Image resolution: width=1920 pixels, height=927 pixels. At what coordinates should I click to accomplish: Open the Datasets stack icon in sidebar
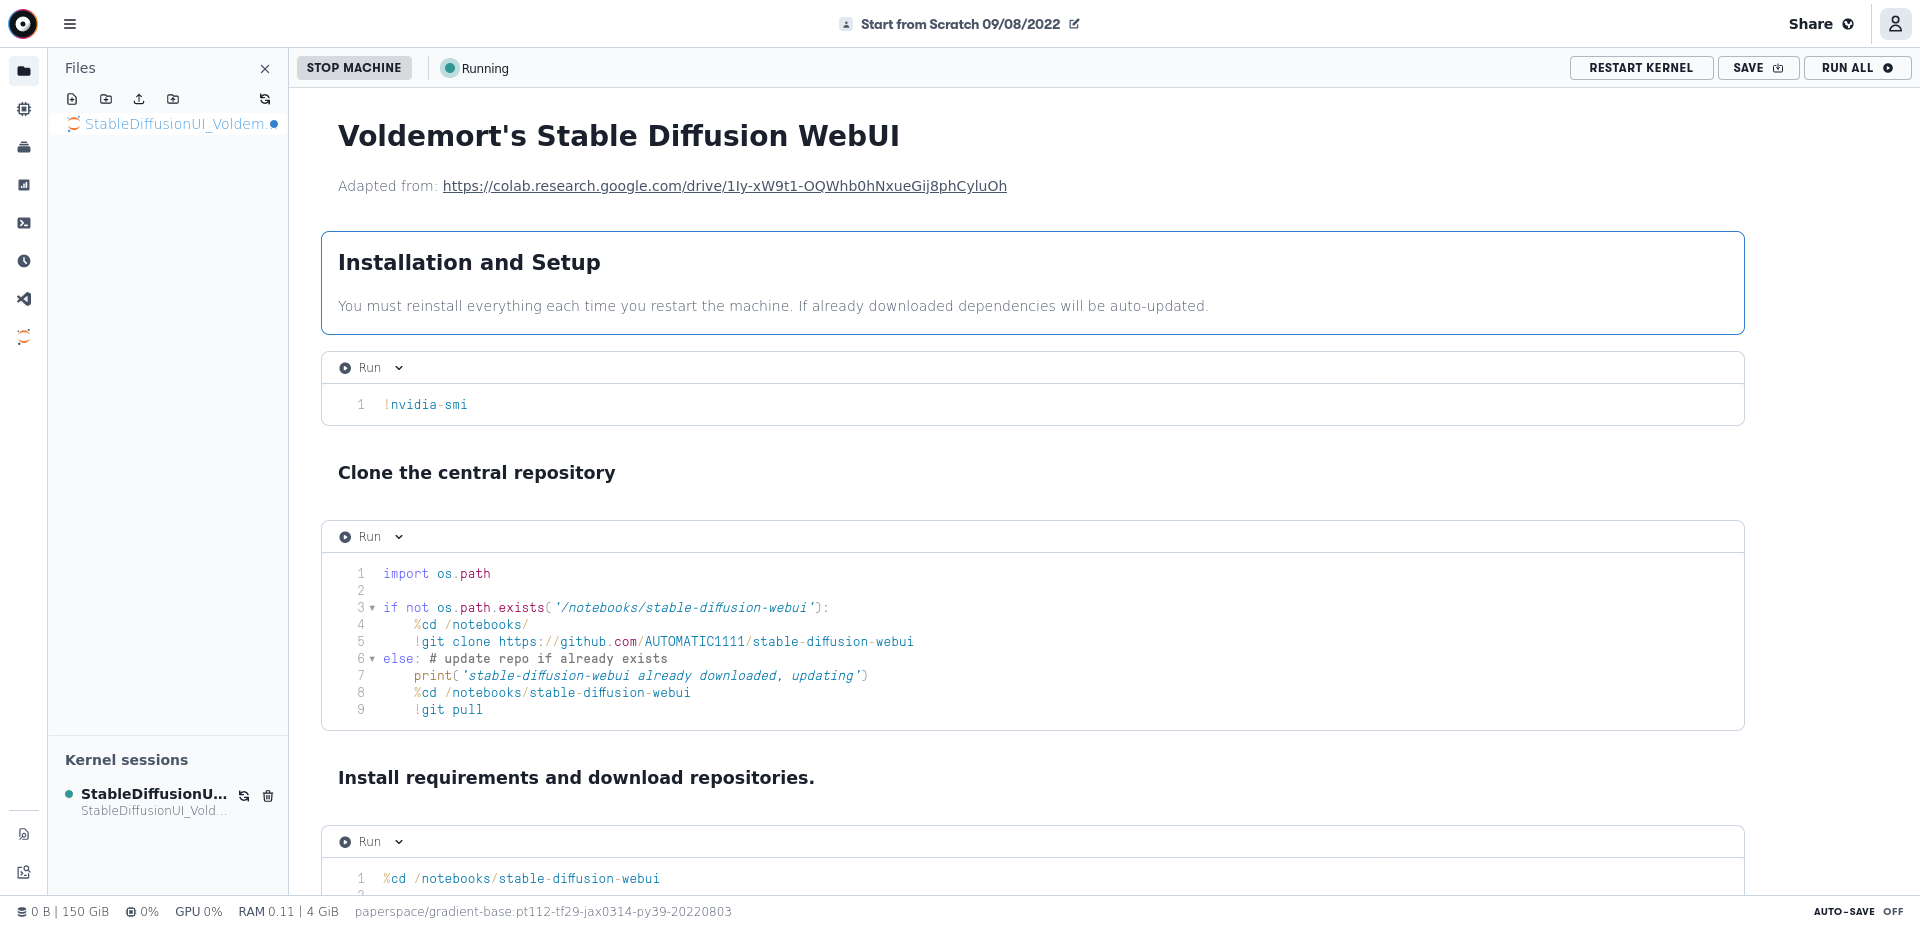click(x=24, y=147)
